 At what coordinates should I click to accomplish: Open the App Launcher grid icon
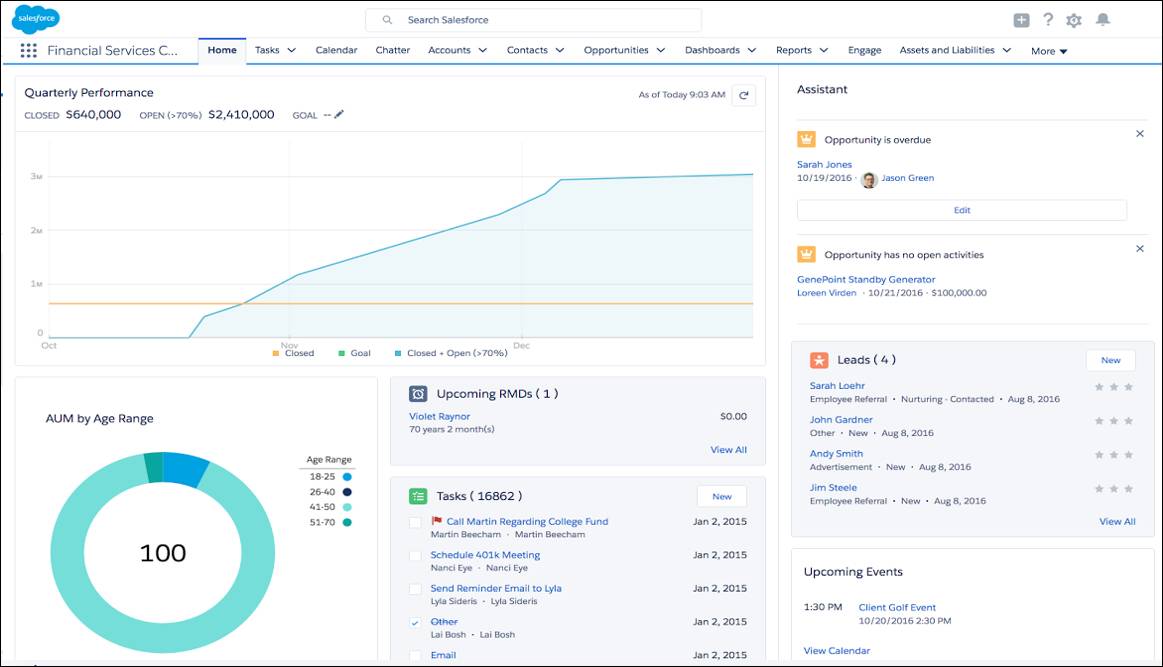point(28,50)
